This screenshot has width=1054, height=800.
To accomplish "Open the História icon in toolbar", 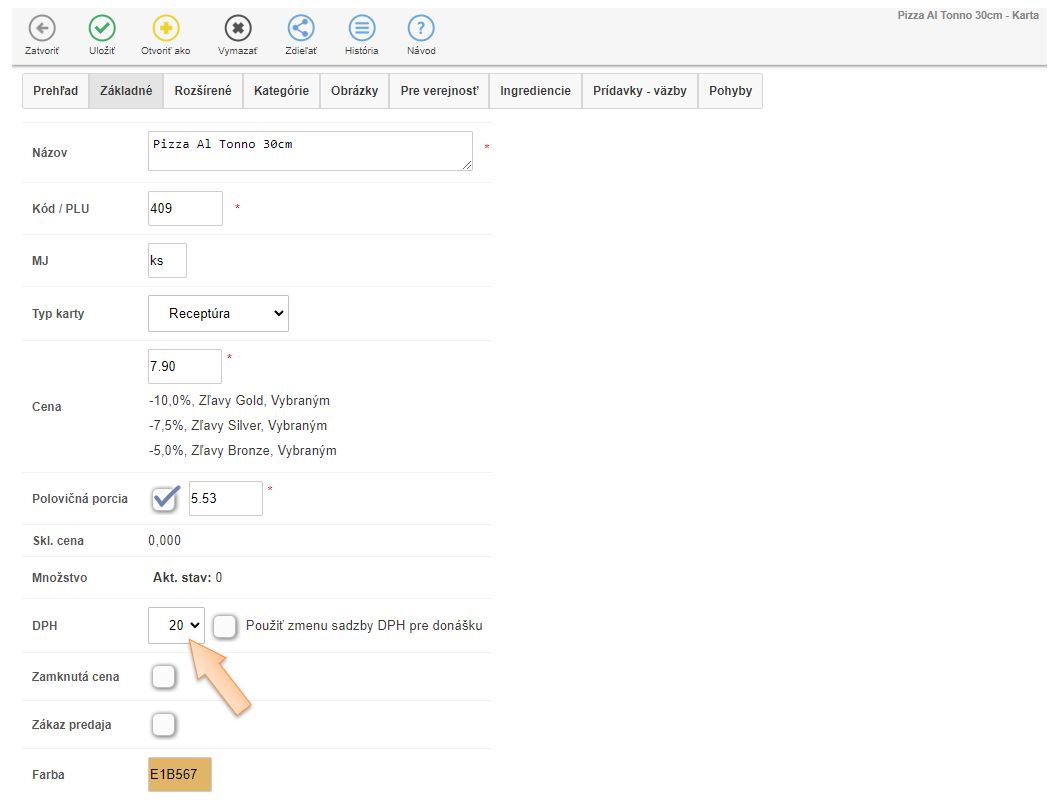I will click(362, 28).
